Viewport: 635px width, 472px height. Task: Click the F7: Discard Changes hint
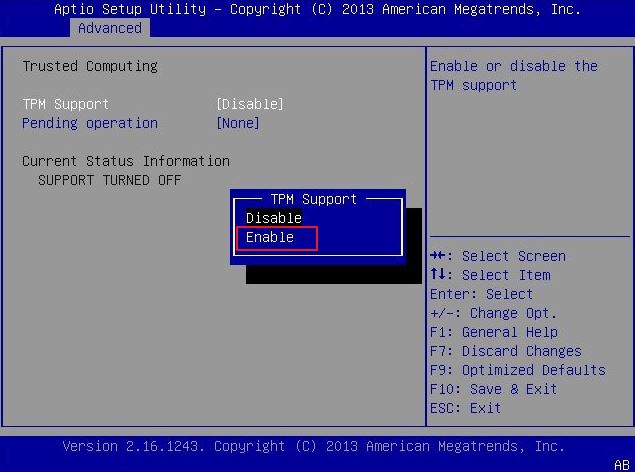pos(506,351)
